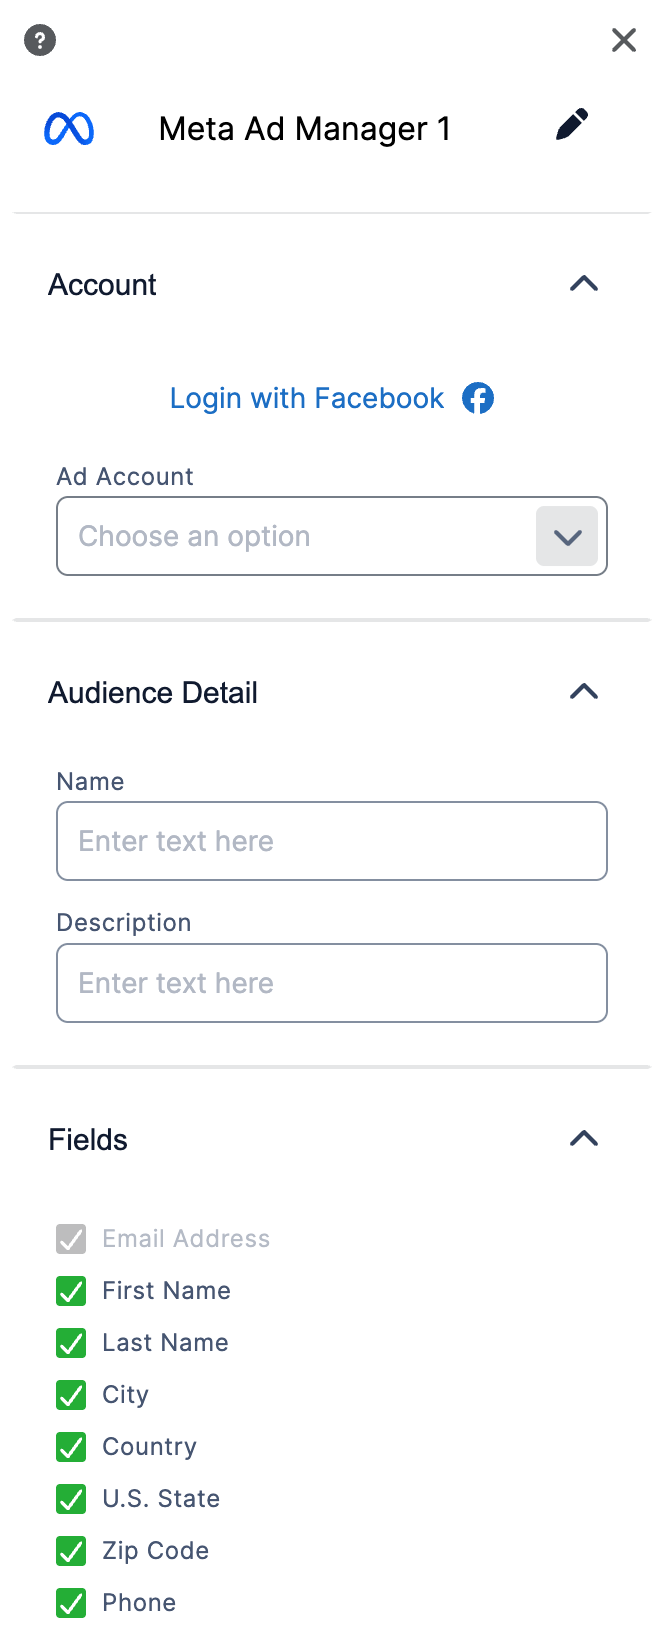666x1648 pixels.
Task: Edit name with the pencil icon
Action: (572, 125)
